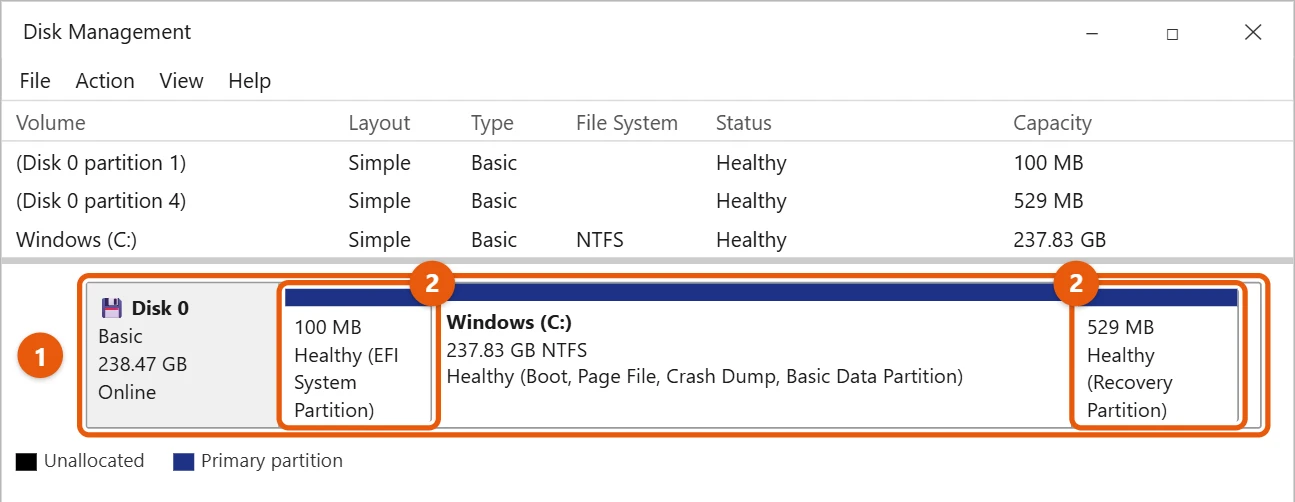Sort by the File System column header
Viewport: 1295px width, 502px height.
[627, 123]
